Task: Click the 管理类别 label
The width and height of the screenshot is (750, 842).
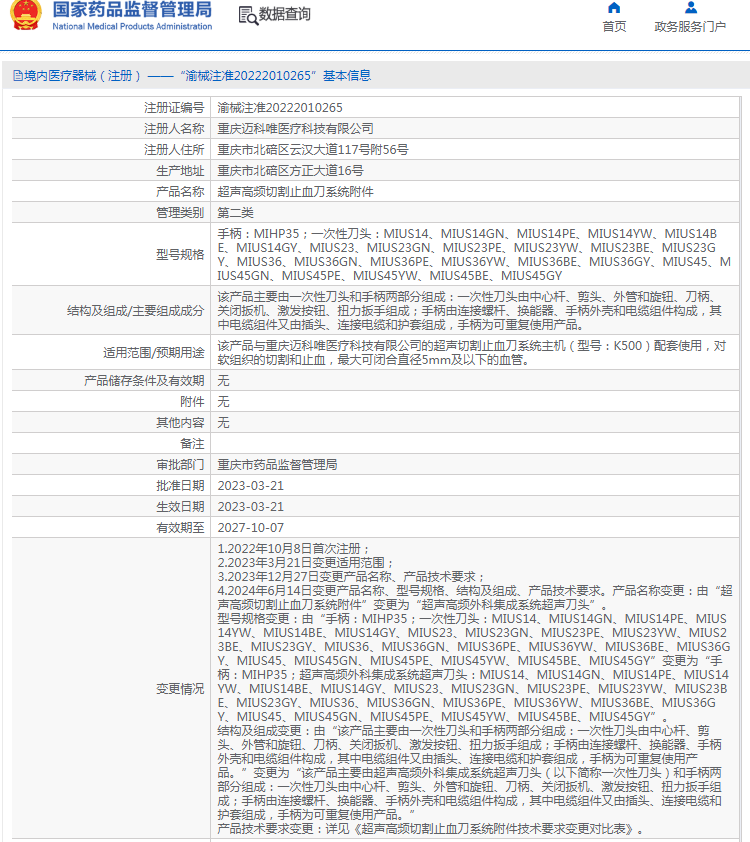Action: (x=180, y=213)
